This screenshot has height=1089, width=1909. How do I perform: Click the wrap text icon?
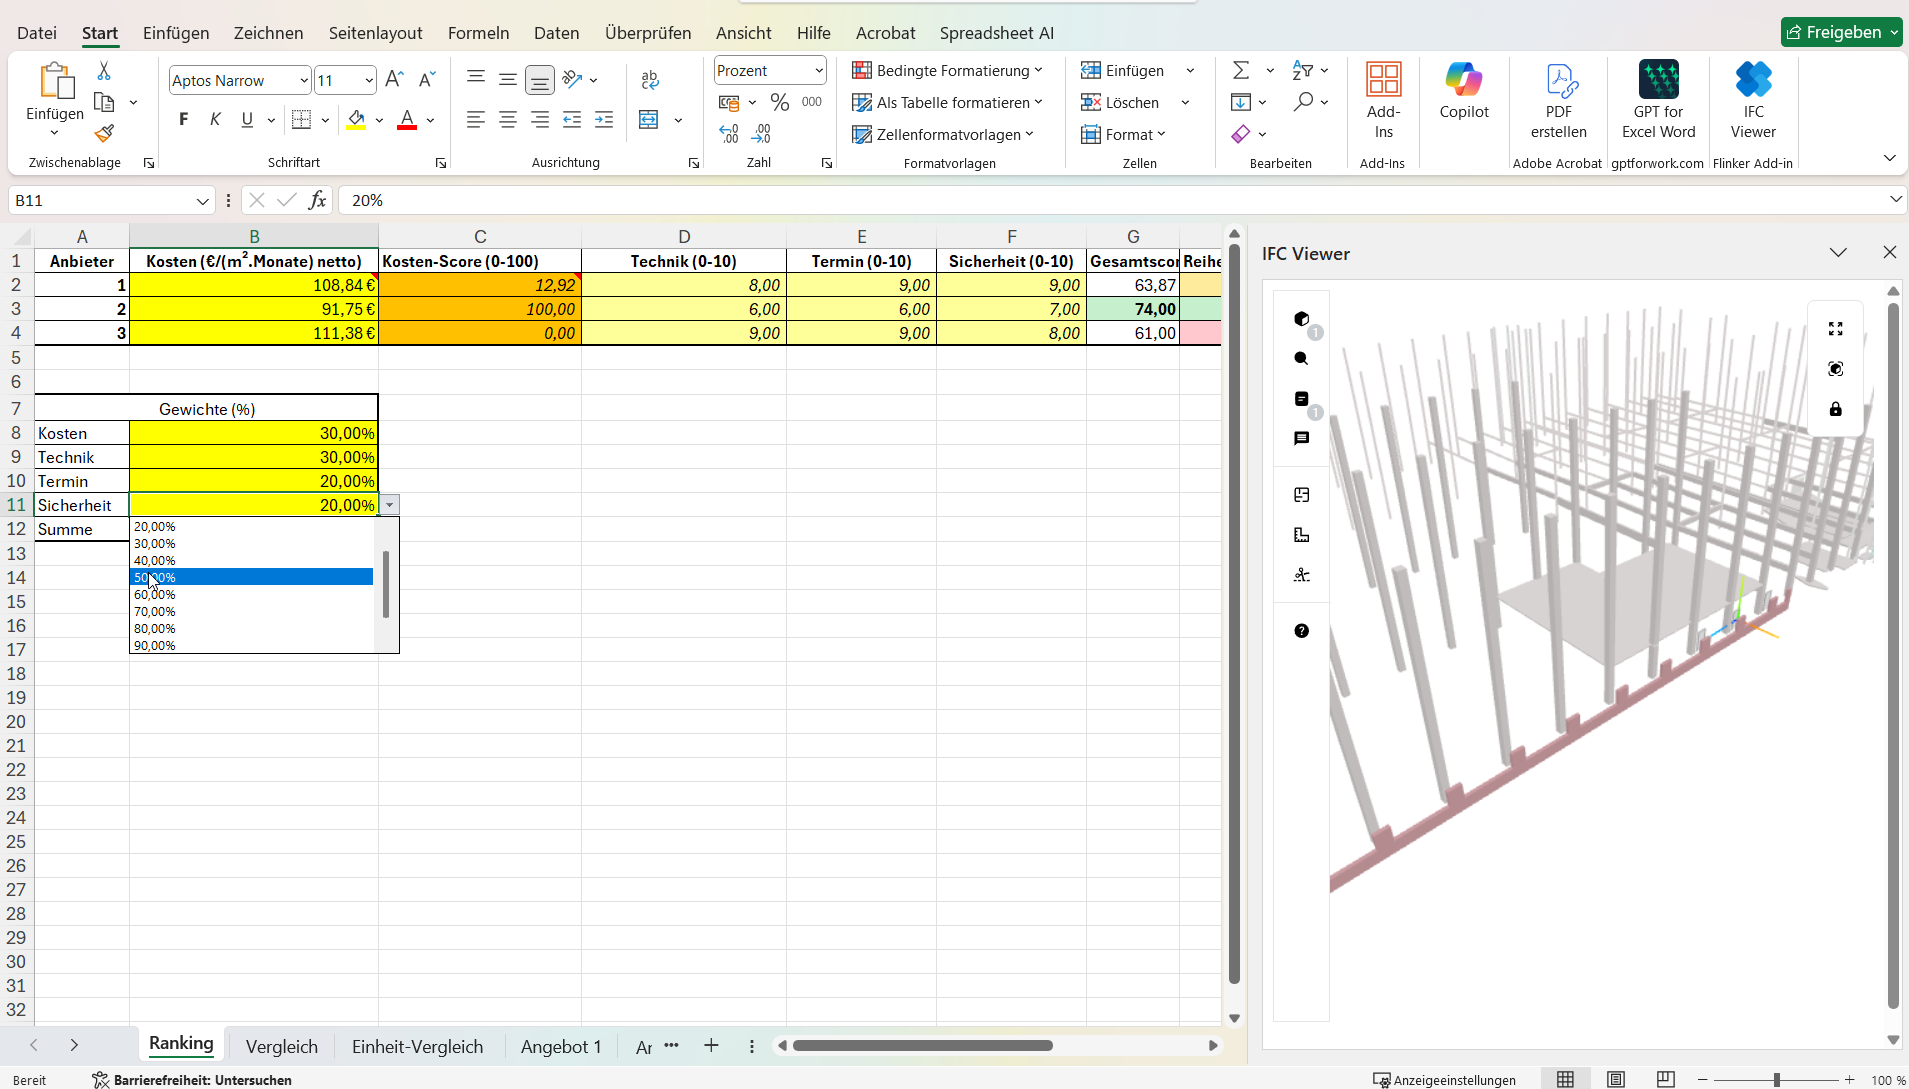coord(650,80)
